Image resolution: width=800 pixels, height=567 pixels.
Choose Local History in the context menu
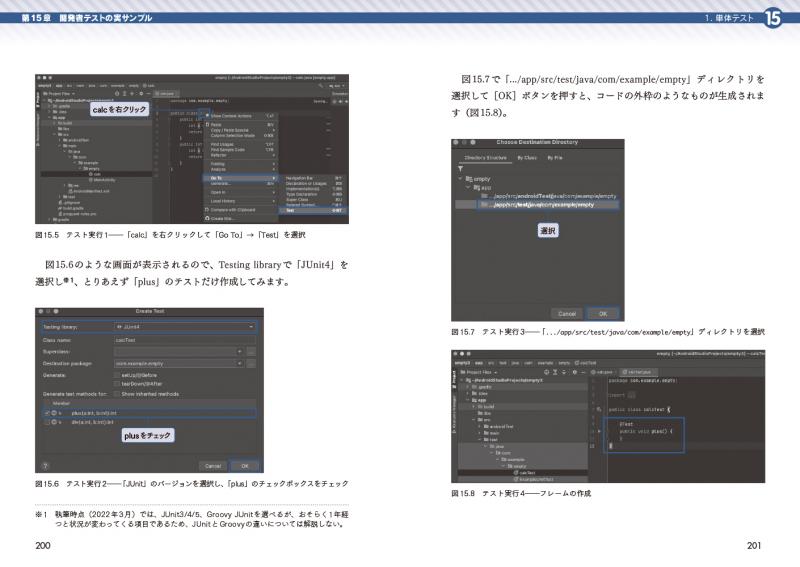(240, 201)
